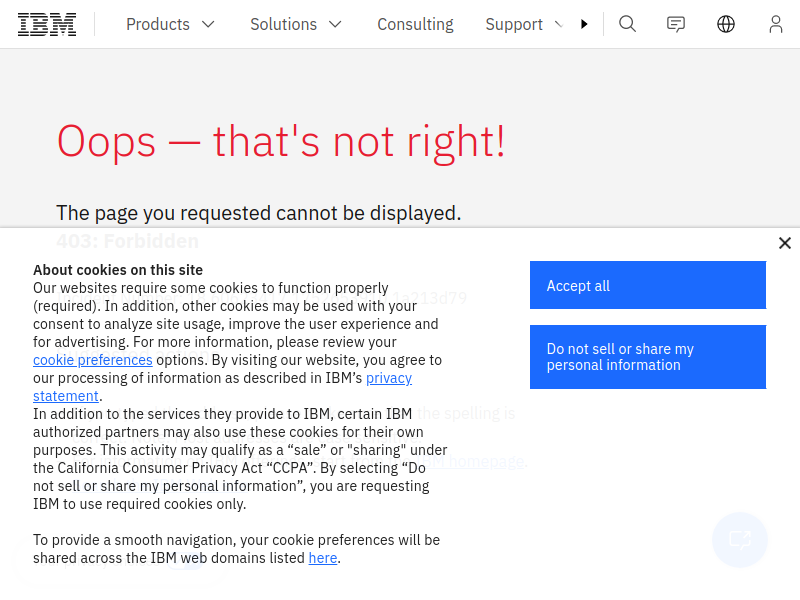The height and width of the screenshot is (600, 800).
Task: Click Do not sell or share my personal information
Action: point(648,357)
